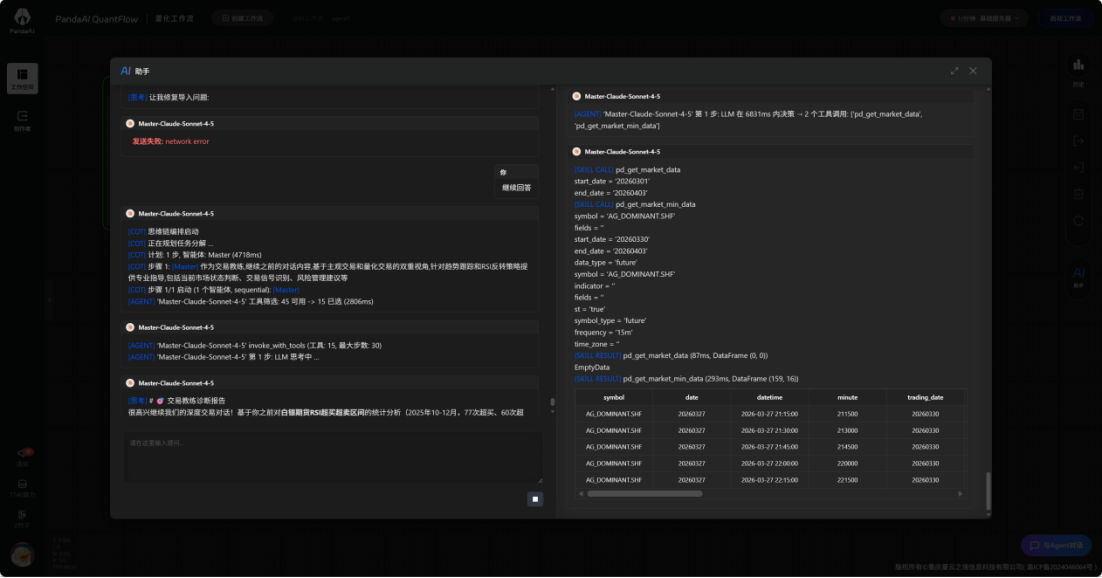Click the refresh icon in right toolbar
The width and height of the screenshot is (1102, 578).
pos(1078,221)
